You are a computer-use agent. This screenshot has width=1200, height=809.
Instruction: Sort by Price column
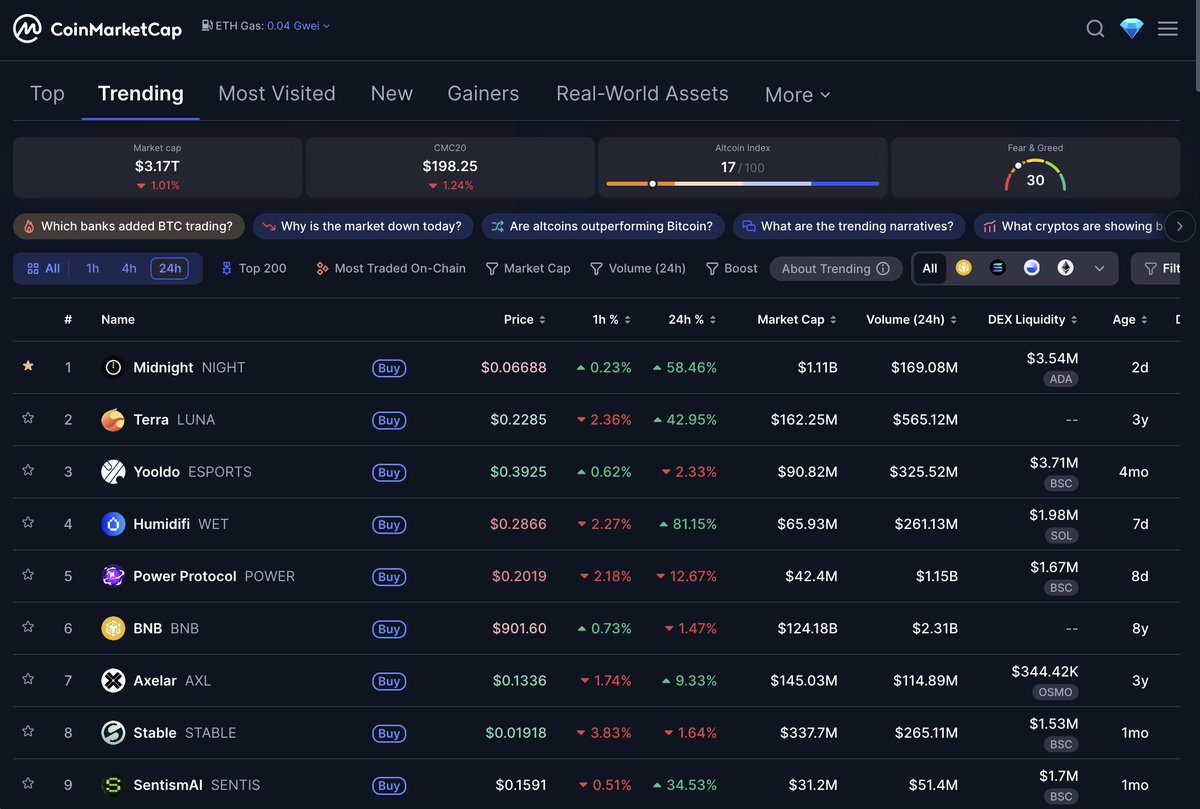point(525,319)
